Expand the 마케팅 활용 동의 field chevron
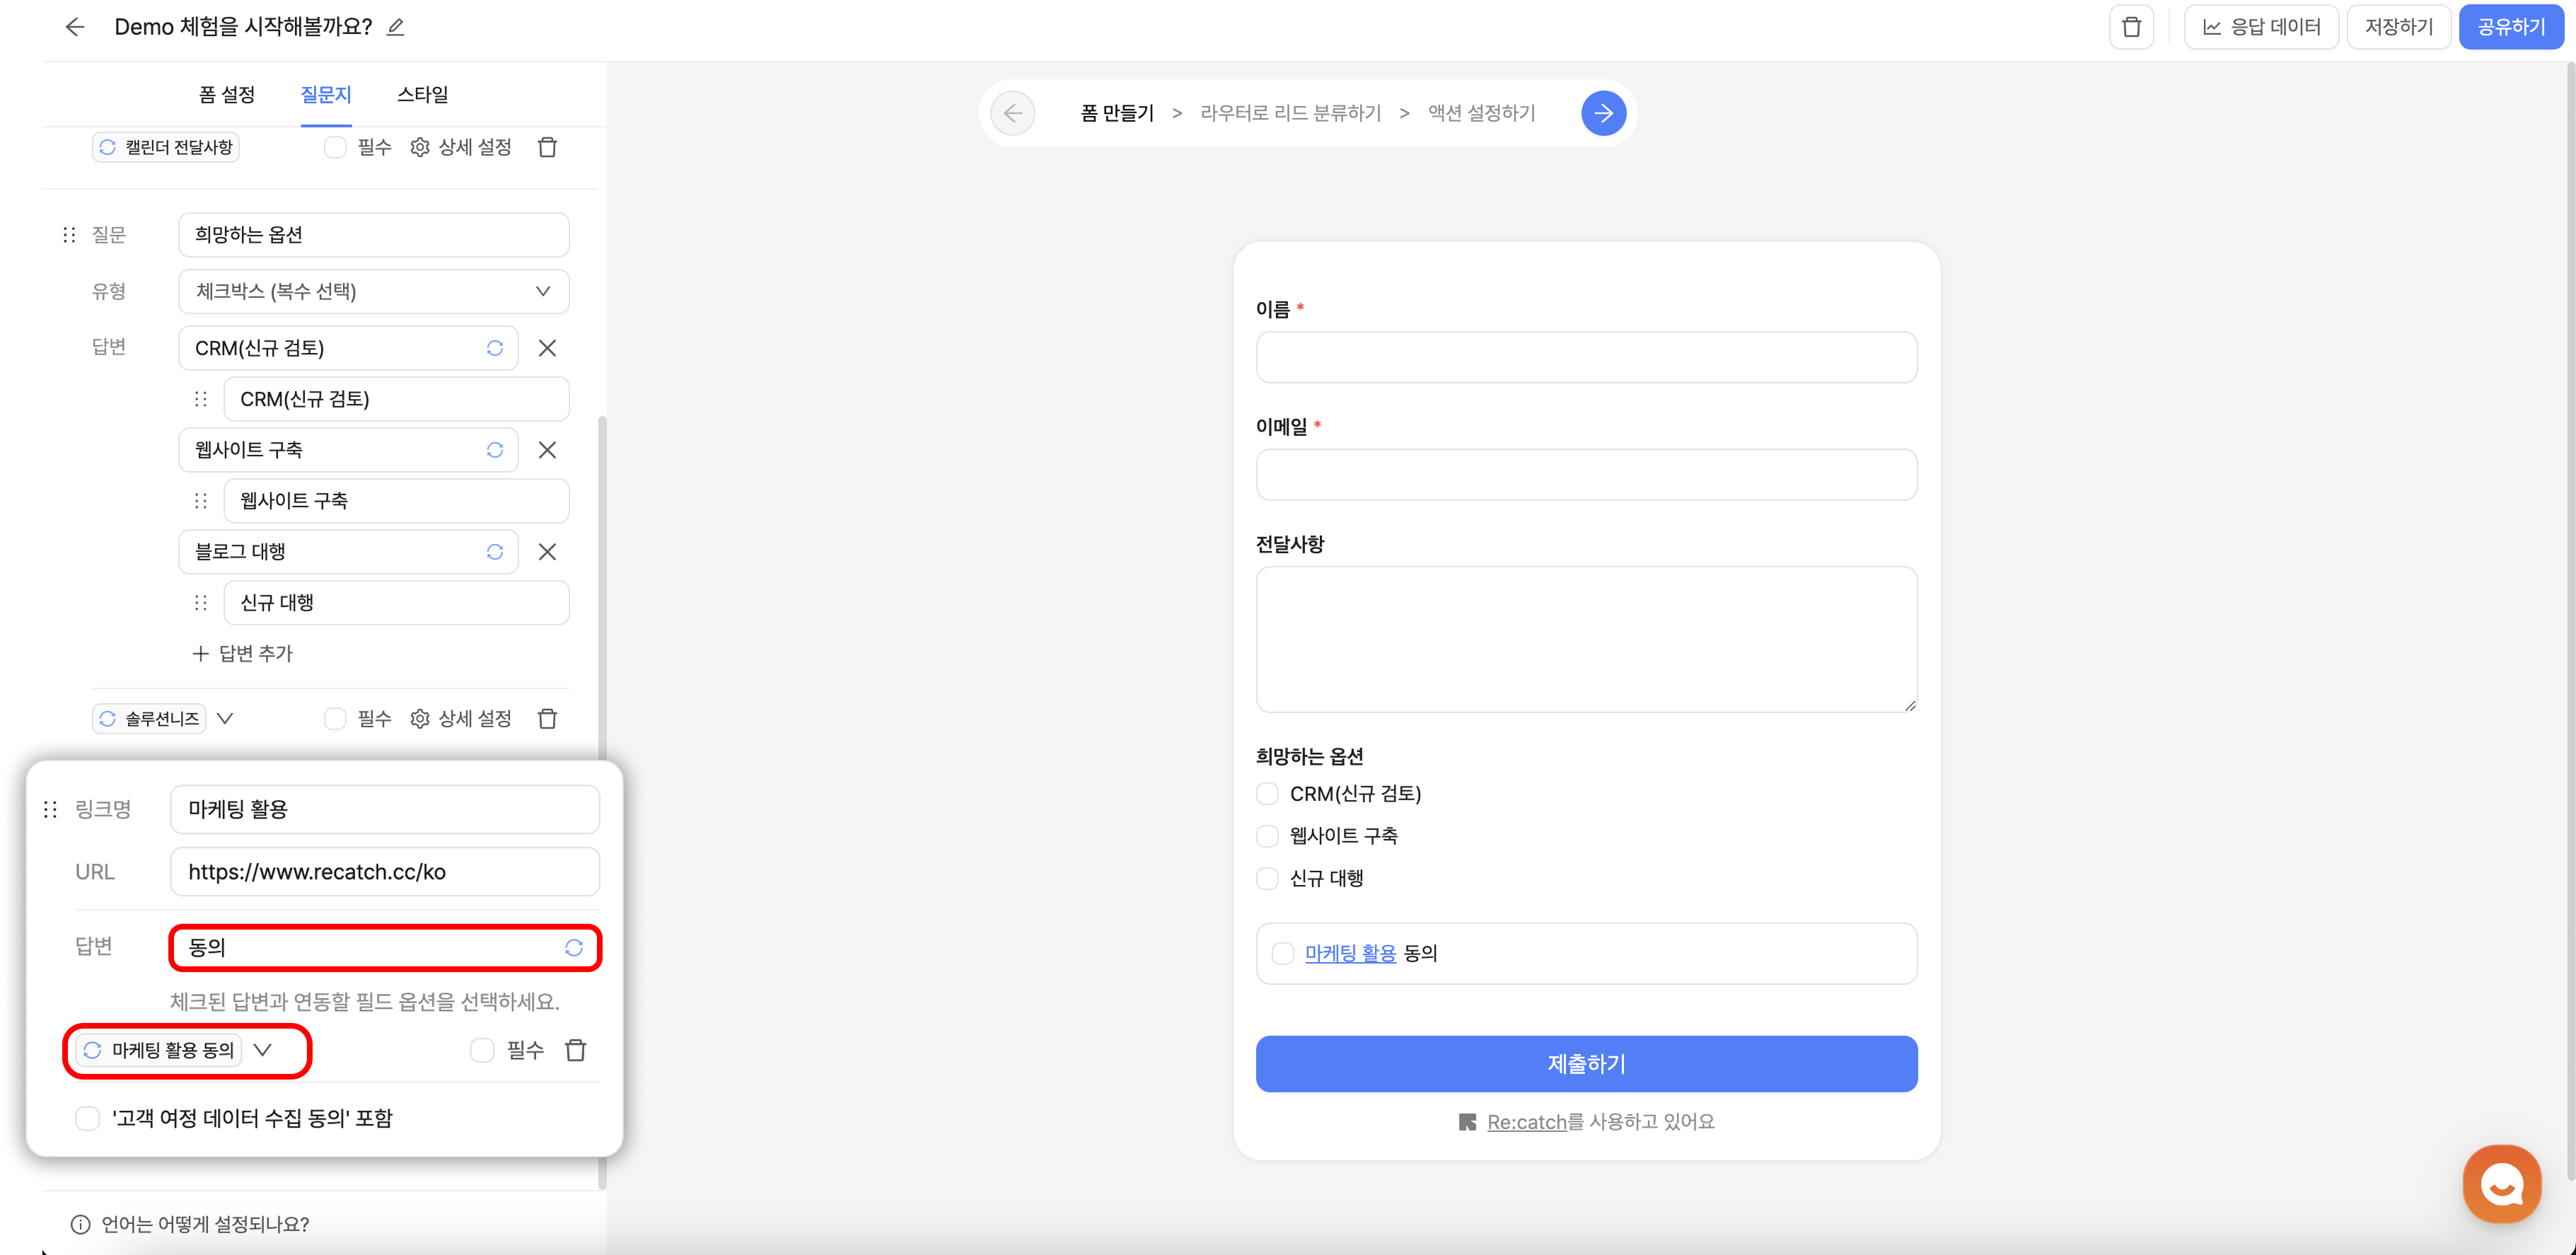Image resolution: width=2576 pixels, height=1255 pixels. pos(262,1050)
